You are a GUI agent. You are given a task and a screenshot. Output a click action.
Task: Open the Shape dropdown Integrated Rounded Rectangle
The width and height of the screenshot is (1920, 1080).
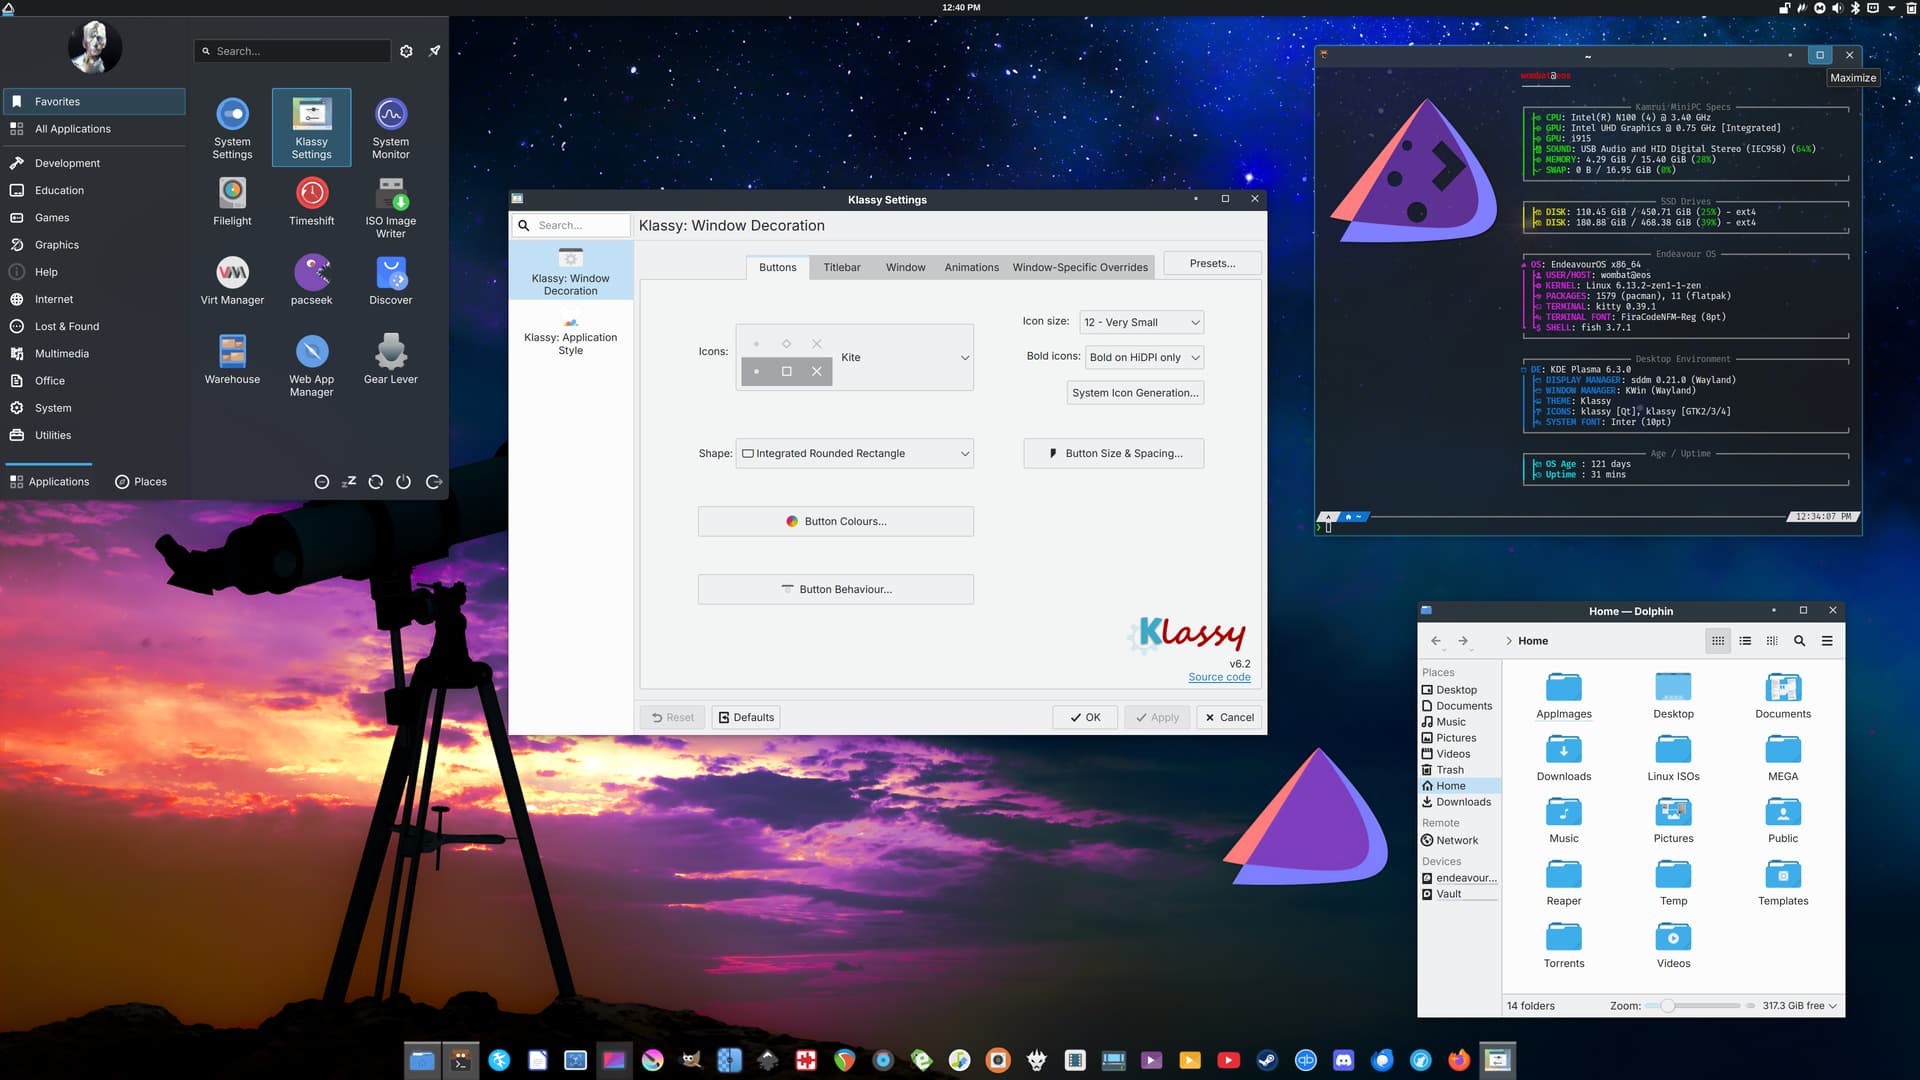coord(855,453)
